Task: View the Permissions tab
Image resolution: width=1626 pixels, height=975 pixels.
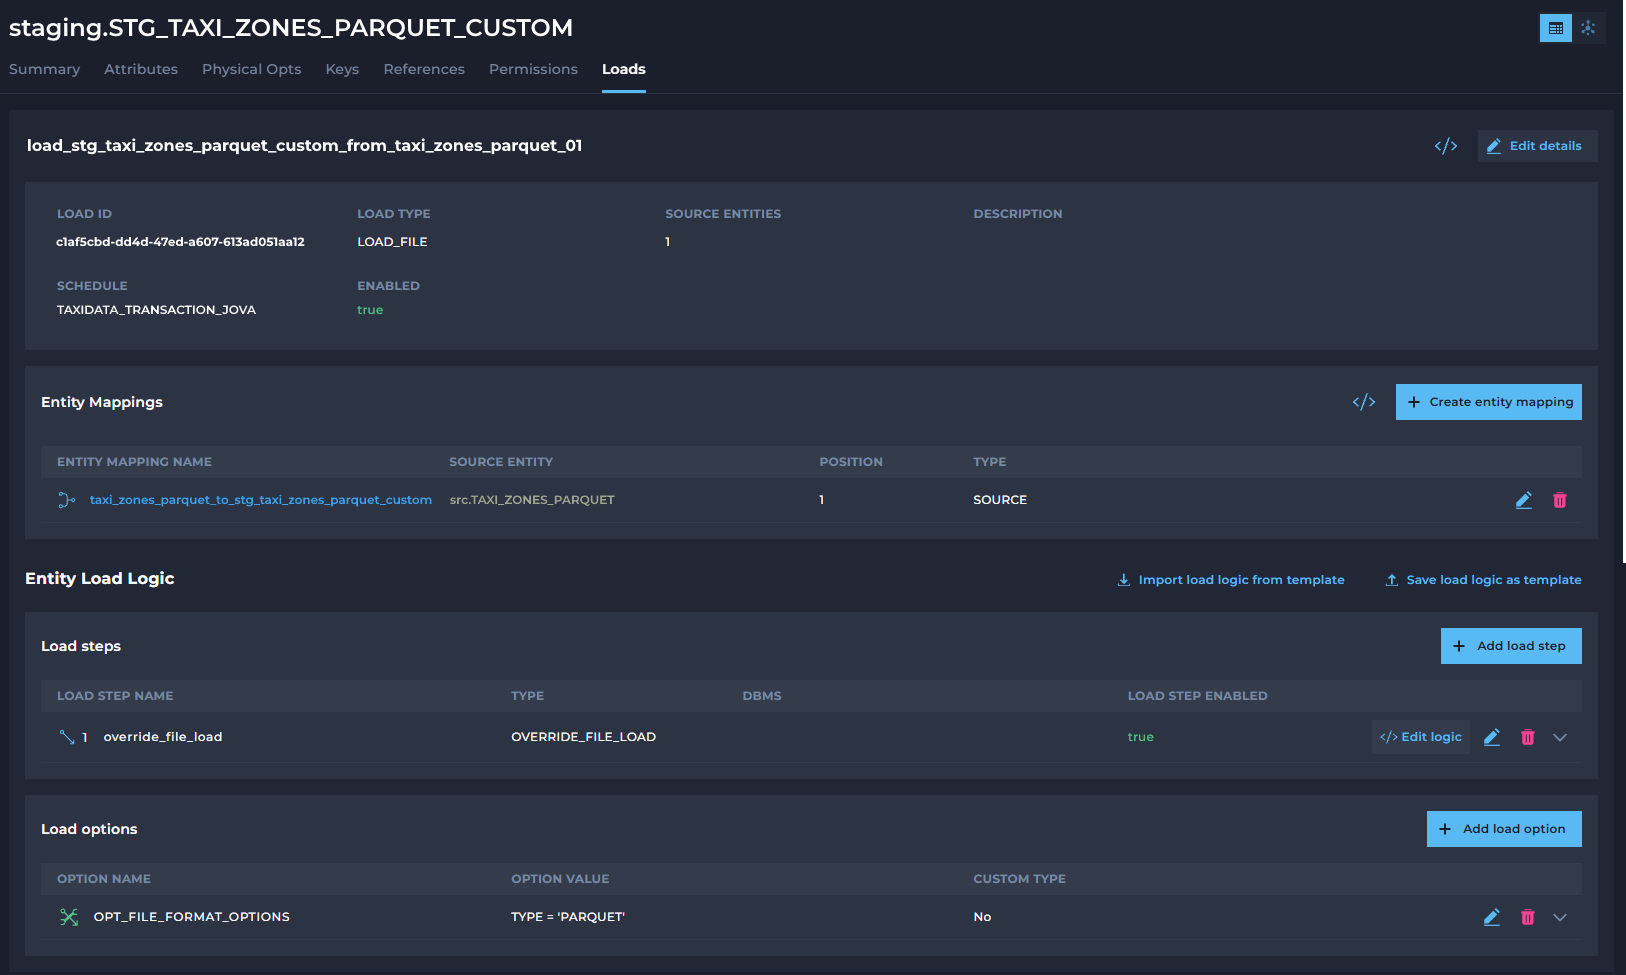Action: pos(533,69)
